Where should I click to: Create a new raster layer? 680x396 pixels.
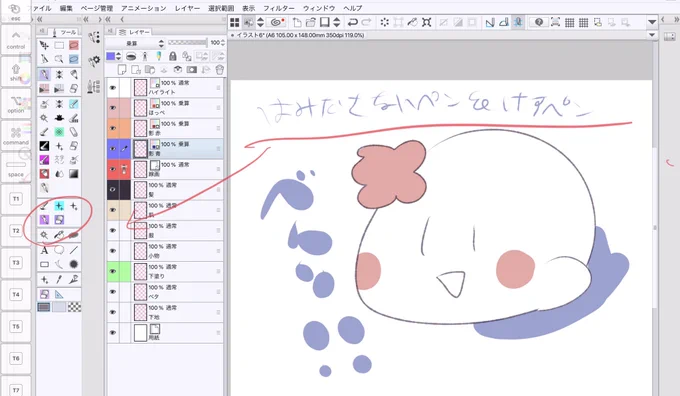(122, 69)
